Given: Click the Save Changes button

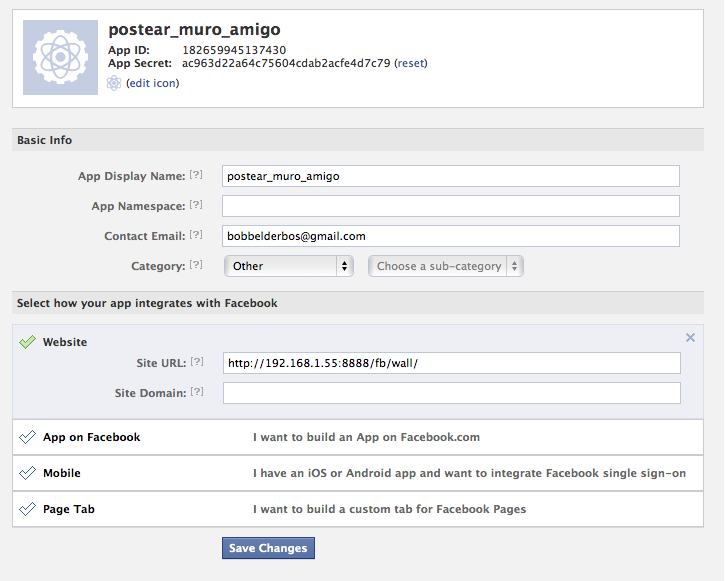Looking at the screenshot, I should [x=268, y=548].
